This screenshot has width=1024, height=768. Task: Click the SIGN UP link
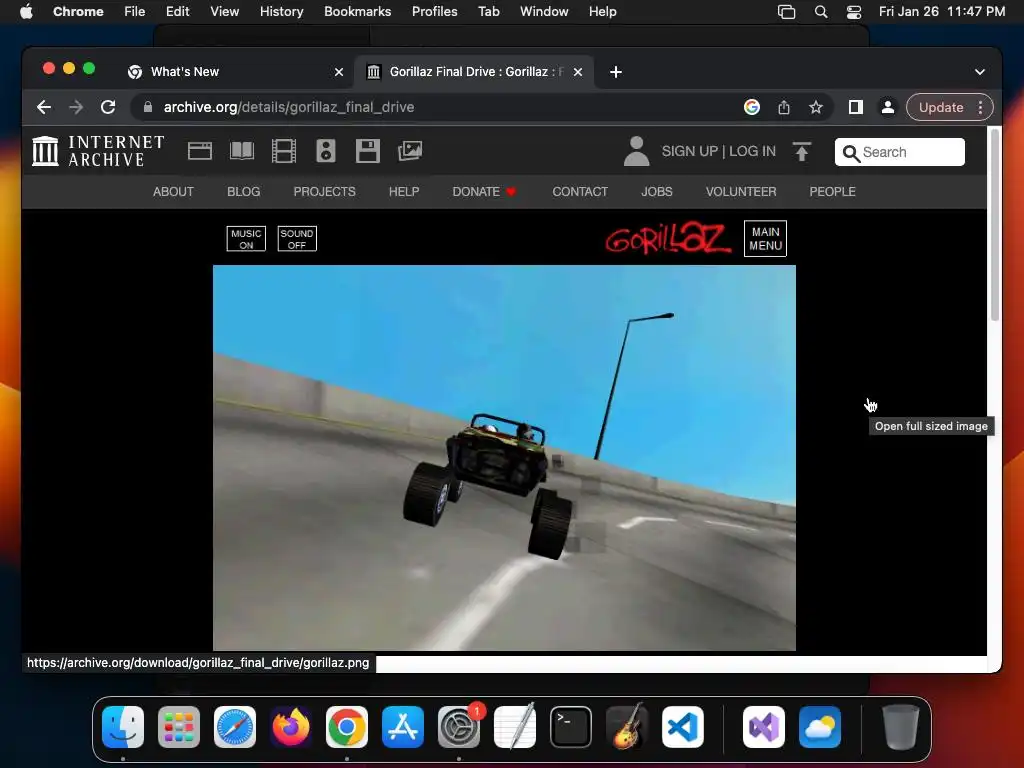click(690, 152)
